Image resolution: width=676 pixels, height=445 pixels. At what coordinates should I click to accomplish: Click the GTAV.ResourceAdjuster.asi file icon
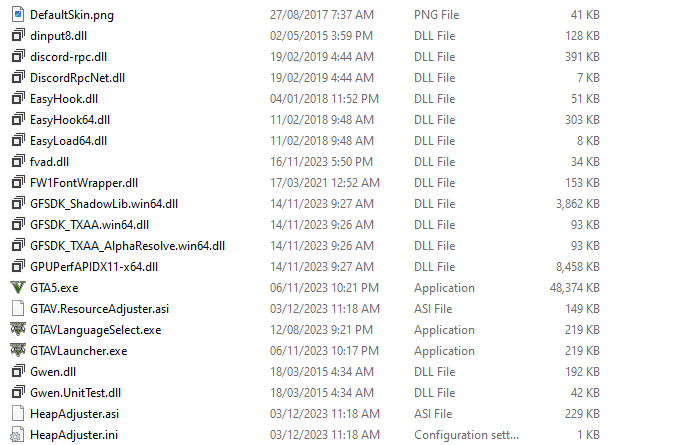pyautogui.click(x=18, y=309)
